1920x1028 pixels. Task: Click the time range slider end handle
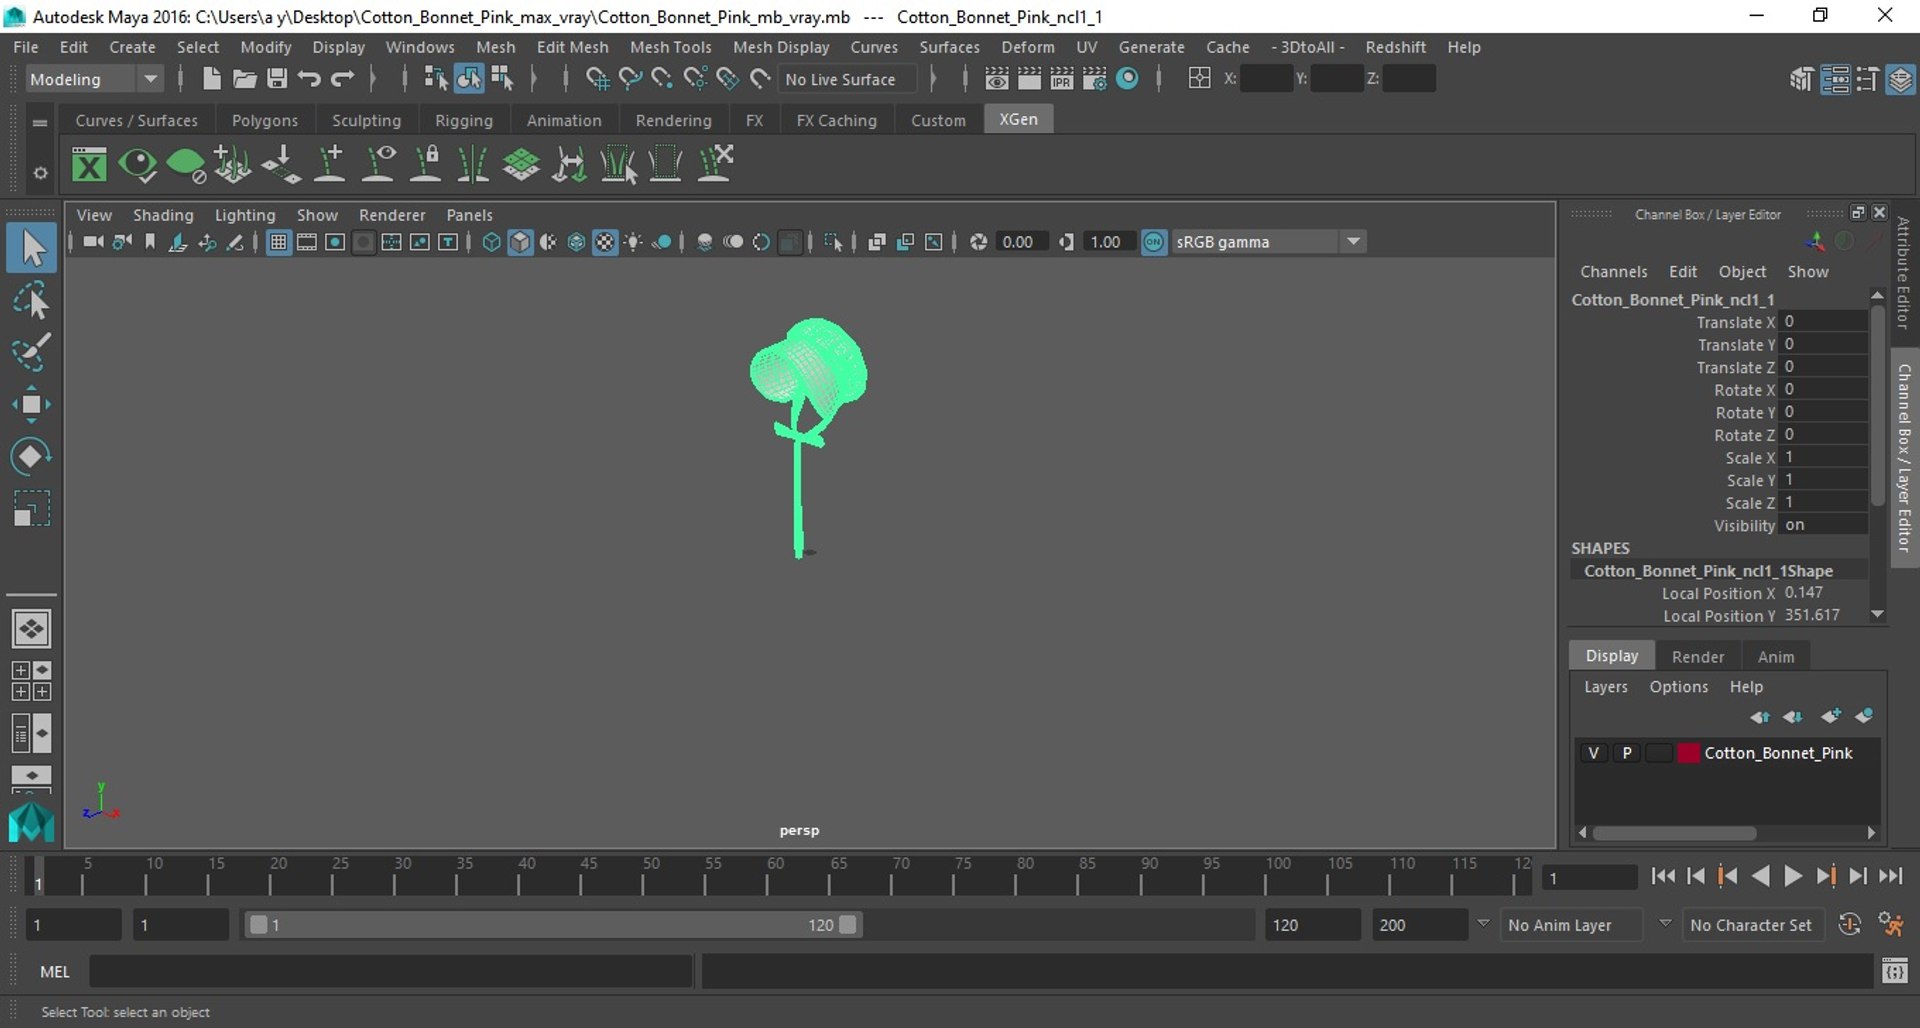coord(848,925)
